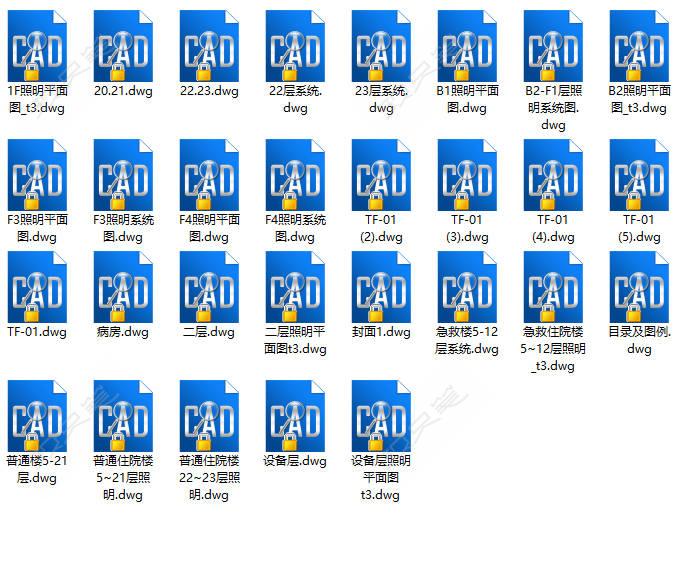
Task: Click the label text 普通住院楼22~23层照明.dwg
Action: 209,478
